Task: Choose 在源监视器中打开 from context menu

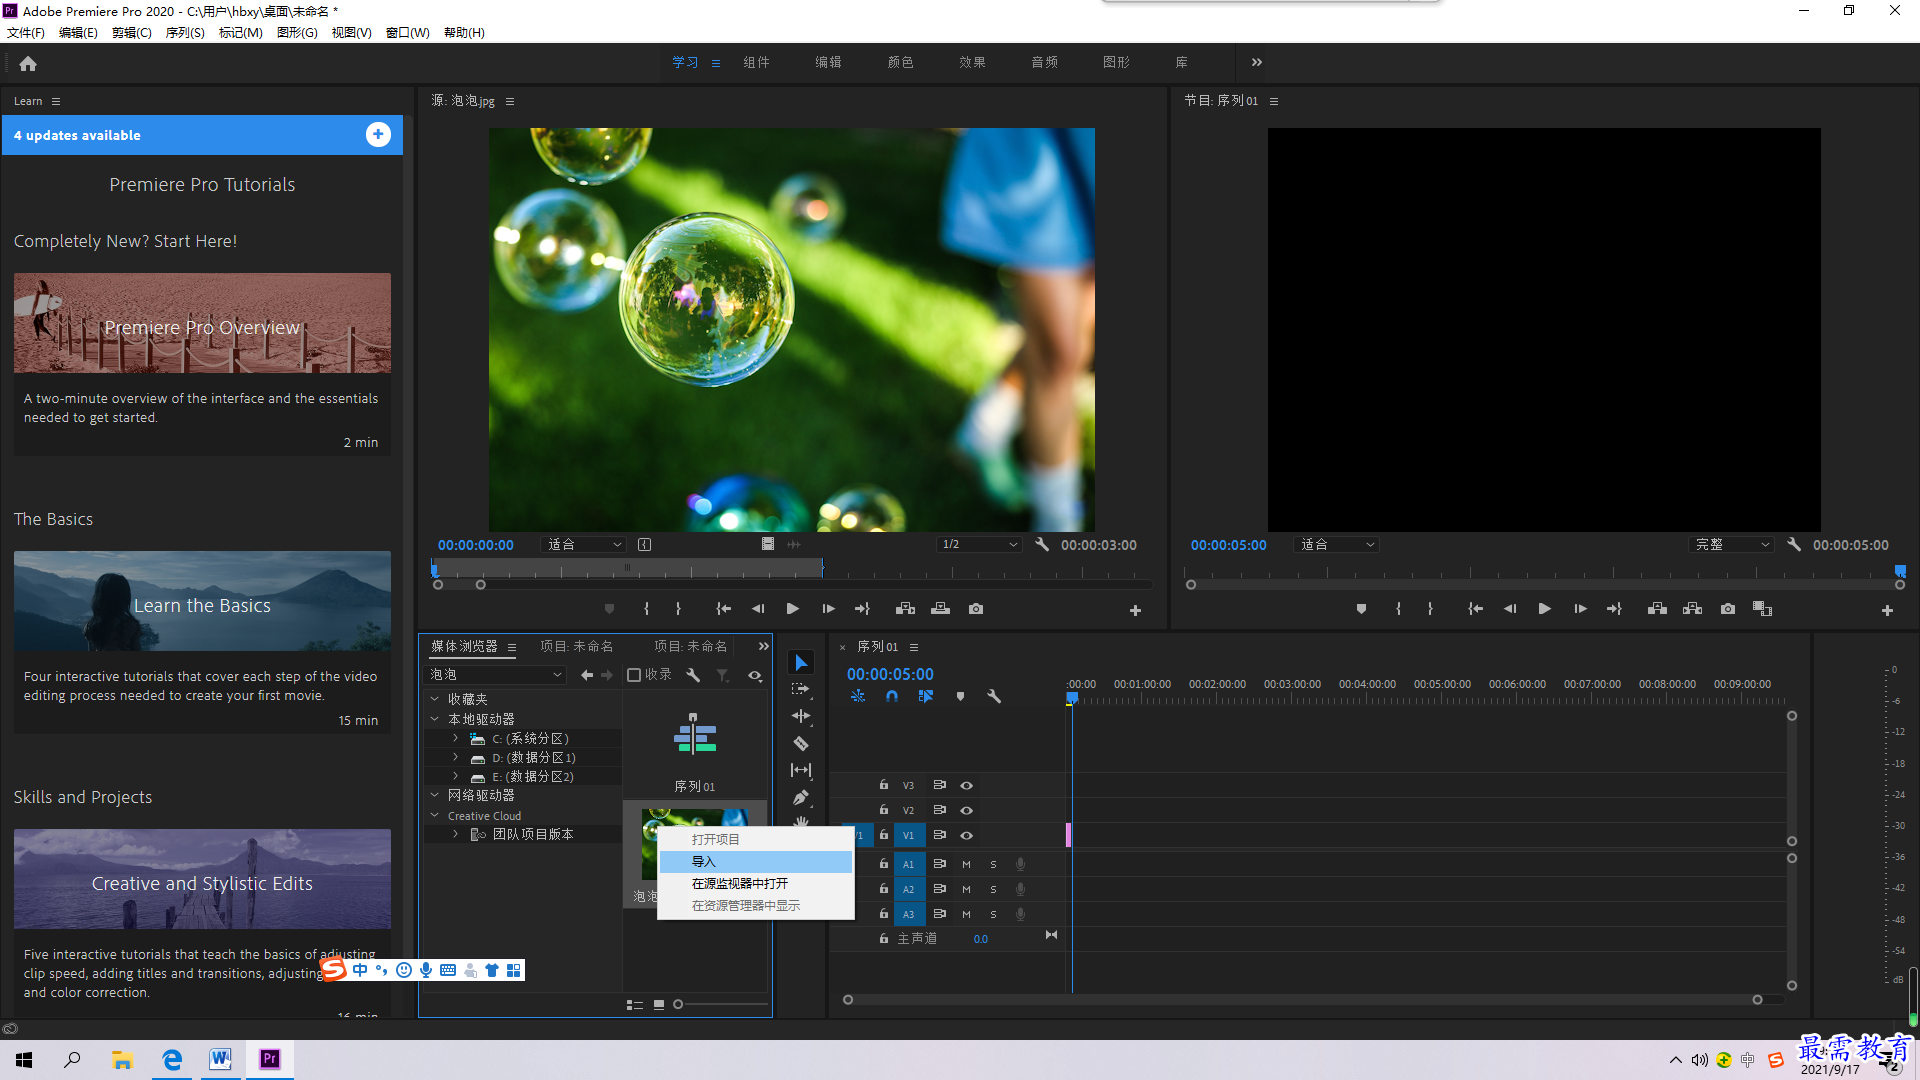Action: [x=755, y=884]
